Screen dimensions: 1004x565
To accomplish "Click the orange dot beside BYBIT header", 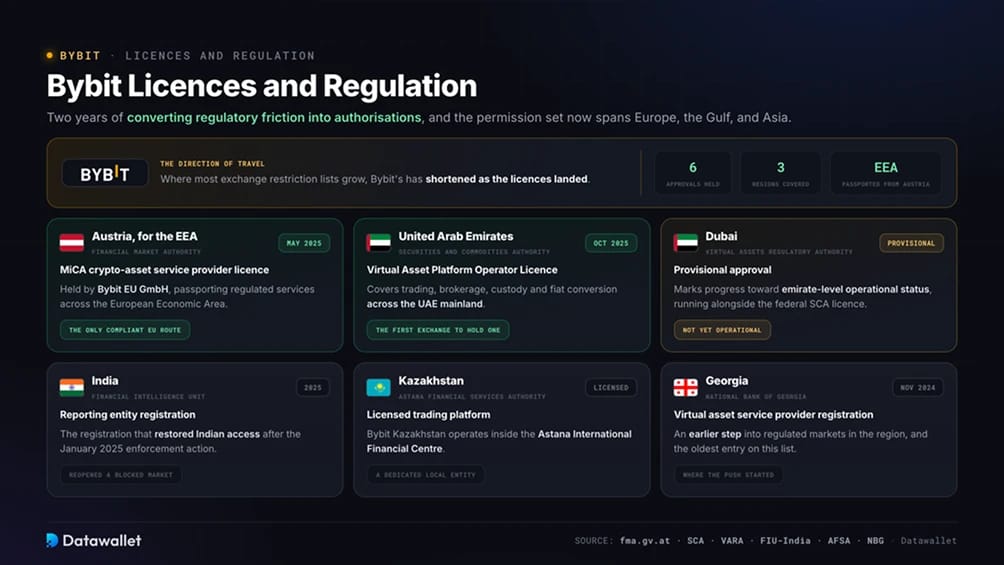I will (49, 56).
